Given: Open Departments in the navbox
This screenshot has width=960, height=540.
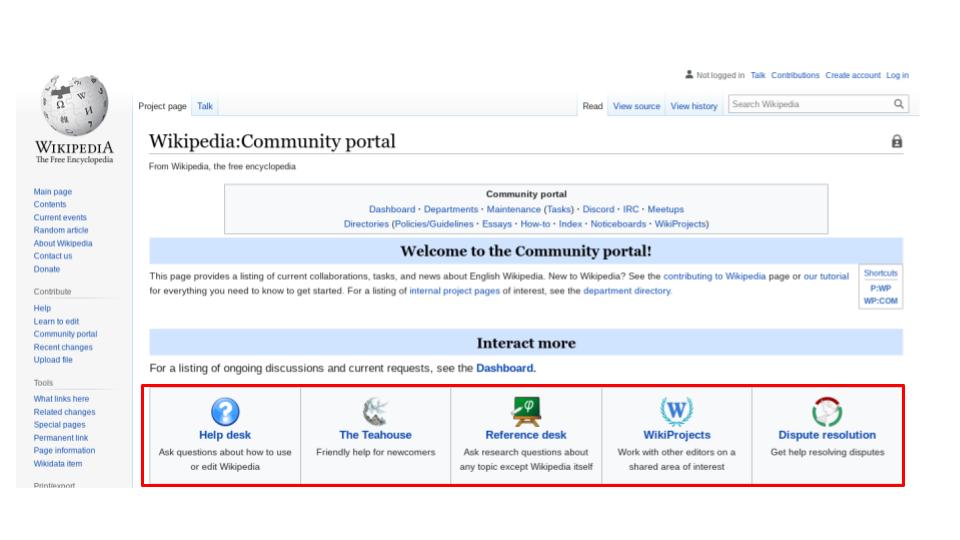Looking at the screenshot, I should coord(451,209).
